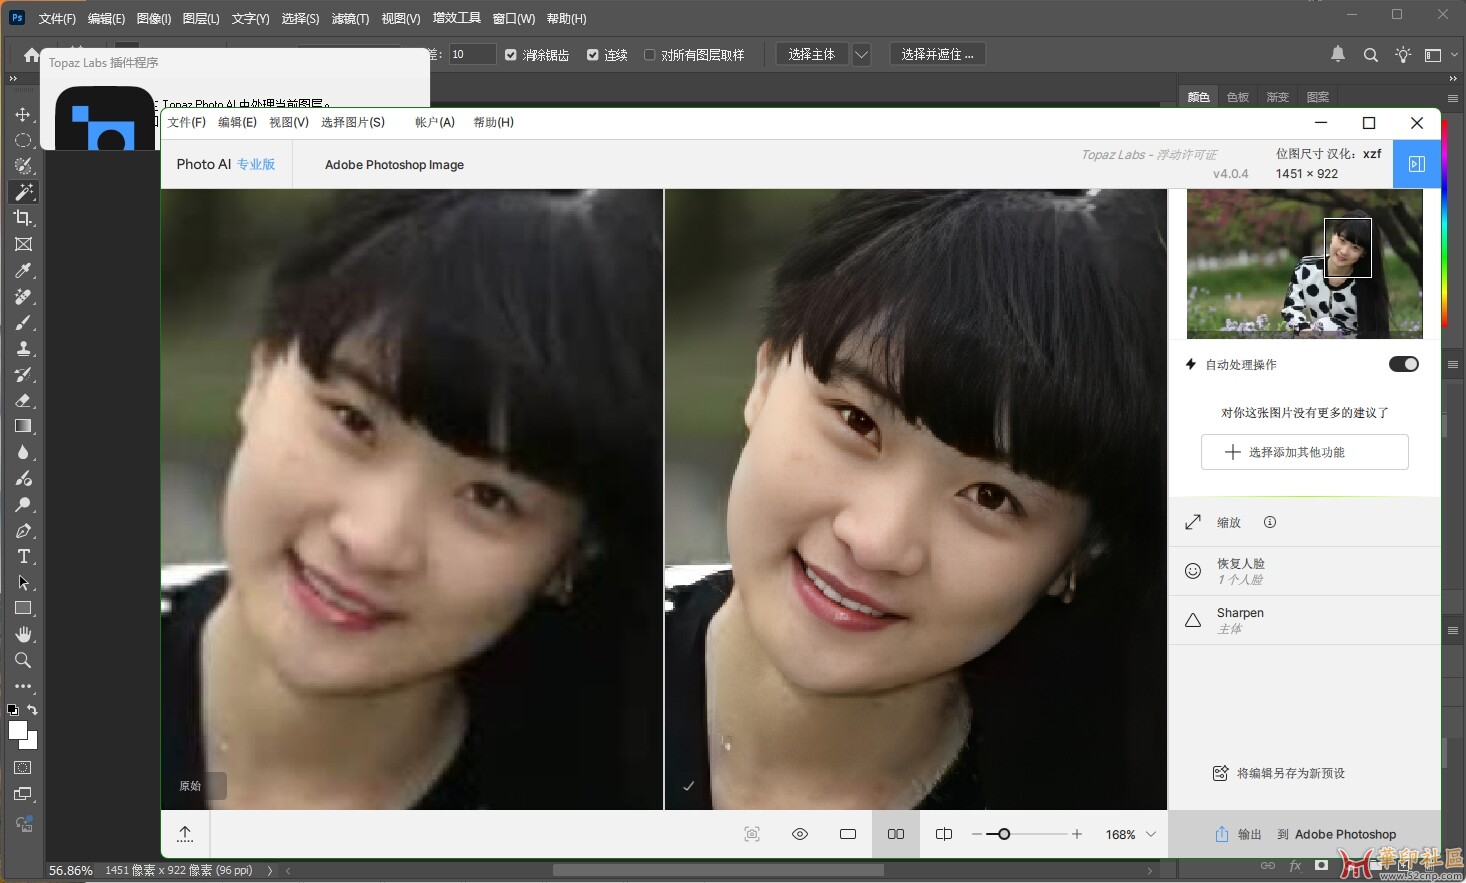The image size is (1466, 883).
Task: Click the Photoshop Home icon
Action: [x=32, y=55]
